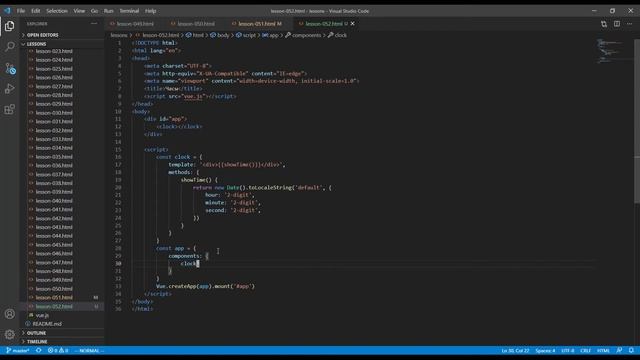
Task: Open the View menu
Action: 79,11
